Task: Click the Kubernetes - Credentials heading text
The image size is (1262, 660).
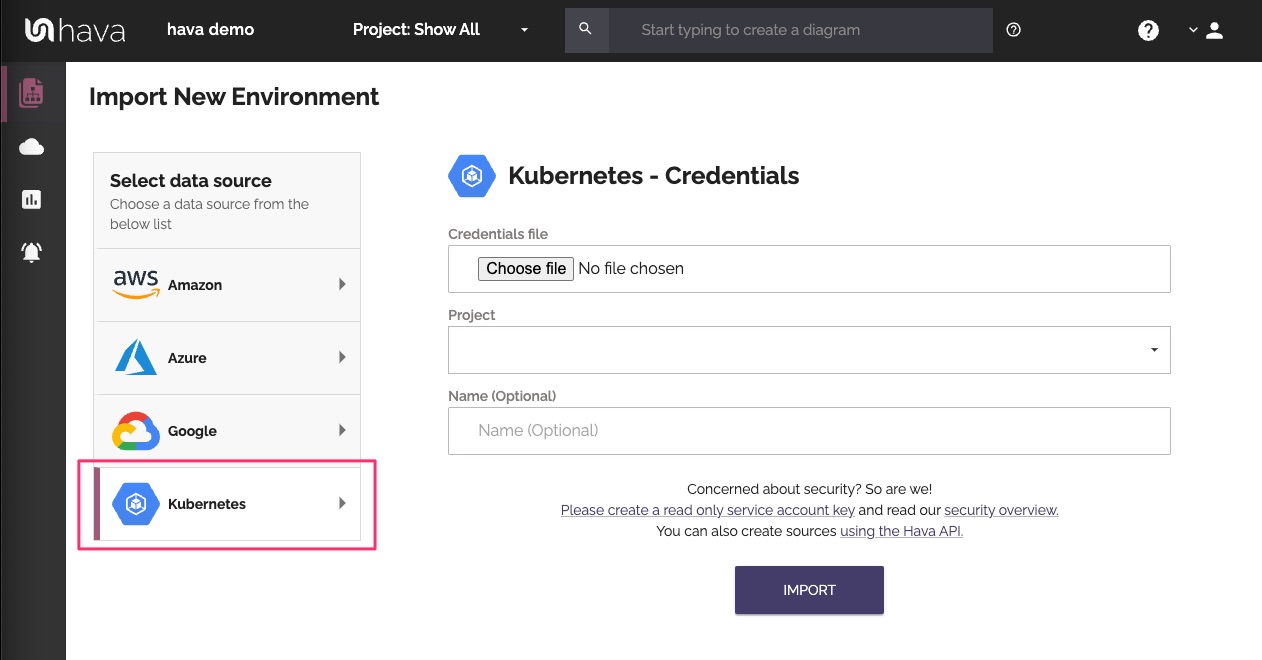Action: coord(654,176)
